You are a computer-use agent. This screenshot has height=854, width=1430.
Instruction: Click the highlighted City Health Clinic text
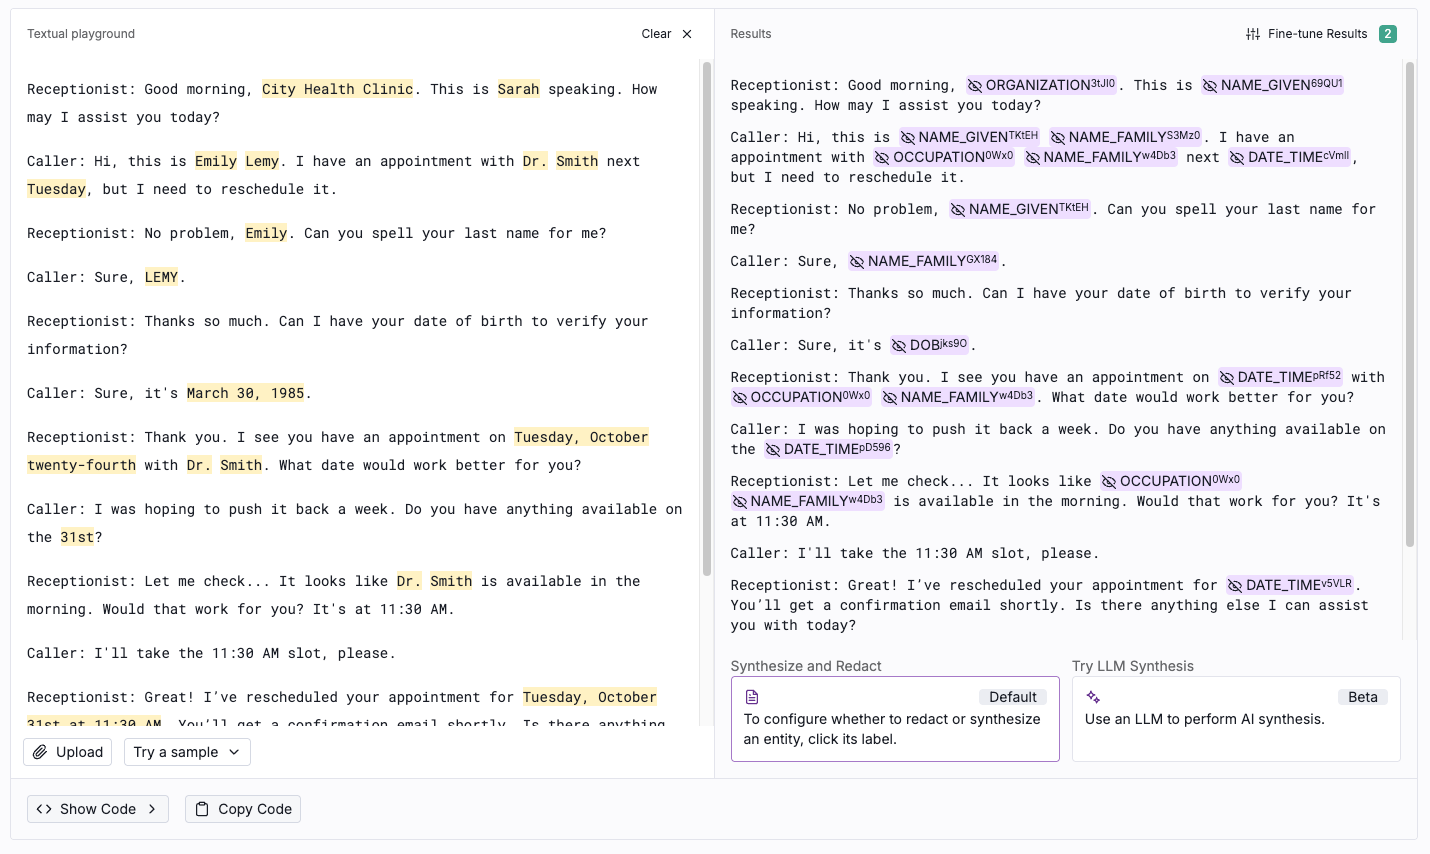pyautogui.click(x=337, y=89)
